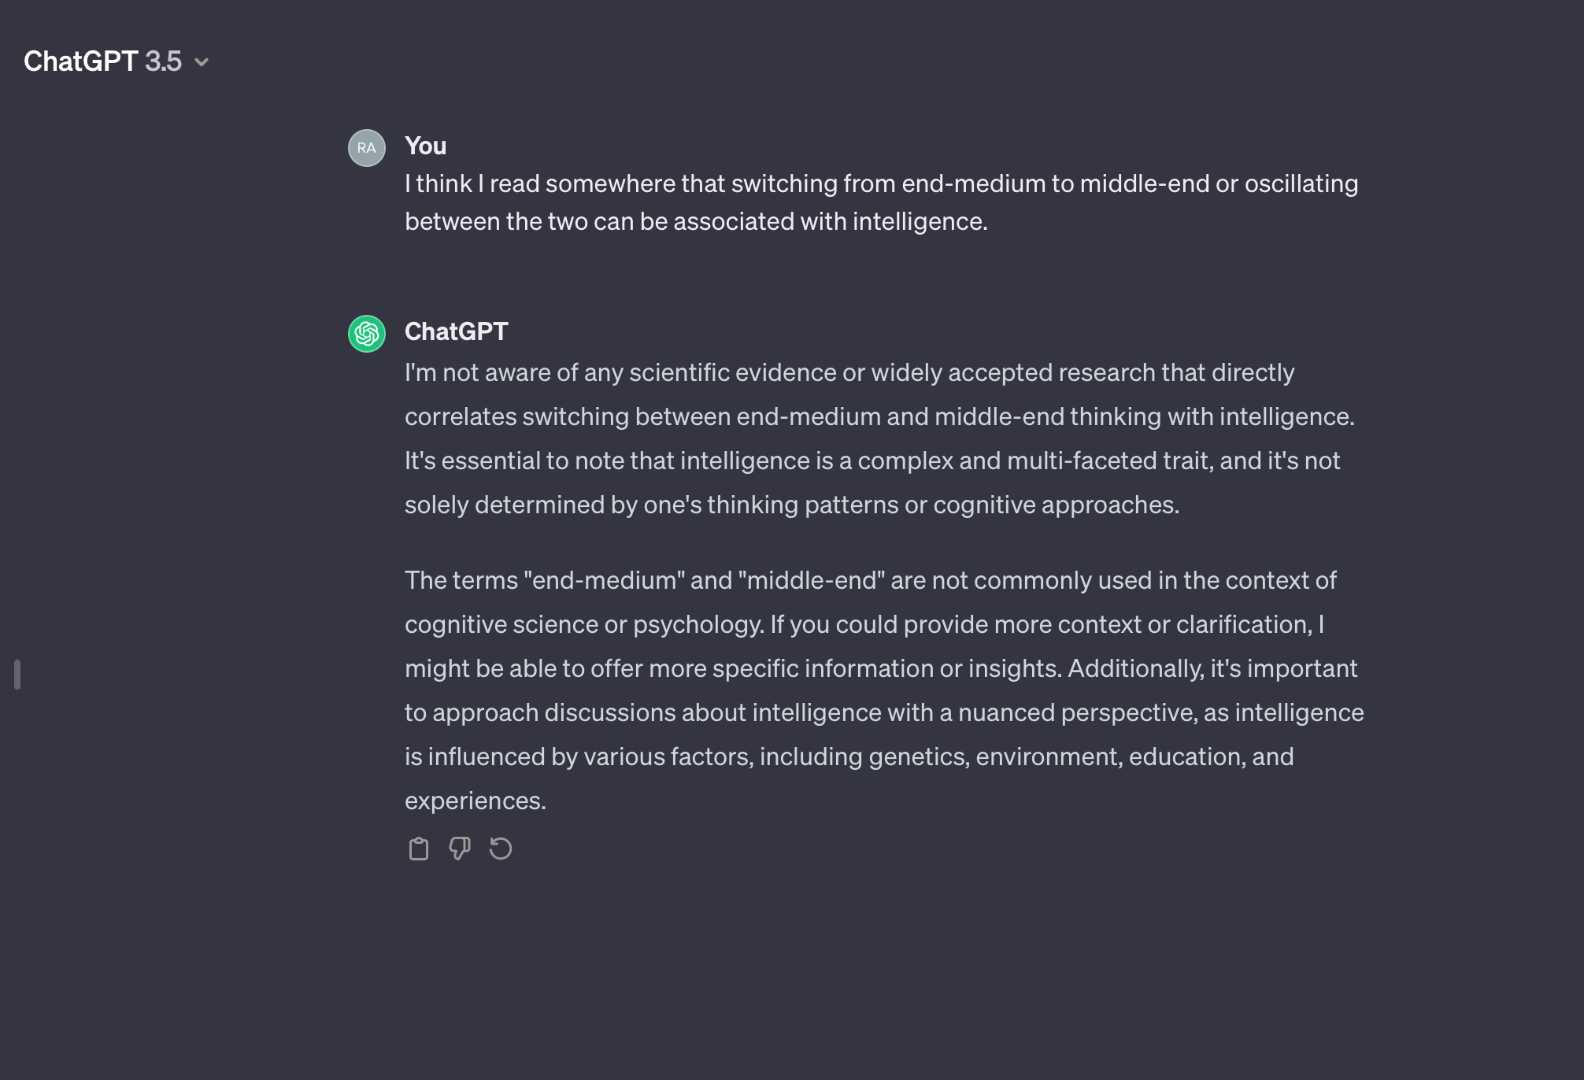Click the green ChatGPT logo avatar
The width and height of the screenshot is (1584, 1080).
click(x=367, y=334)
